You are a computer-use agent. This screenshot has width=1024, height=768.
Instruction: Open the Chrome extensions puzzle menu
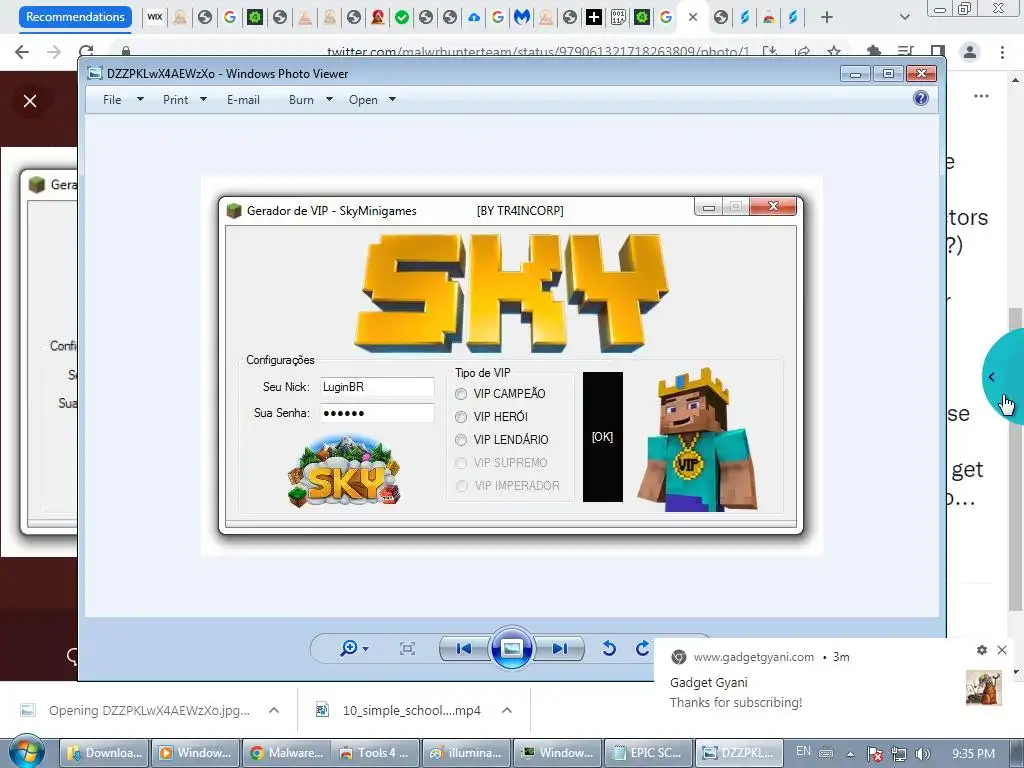coord(874,52)
